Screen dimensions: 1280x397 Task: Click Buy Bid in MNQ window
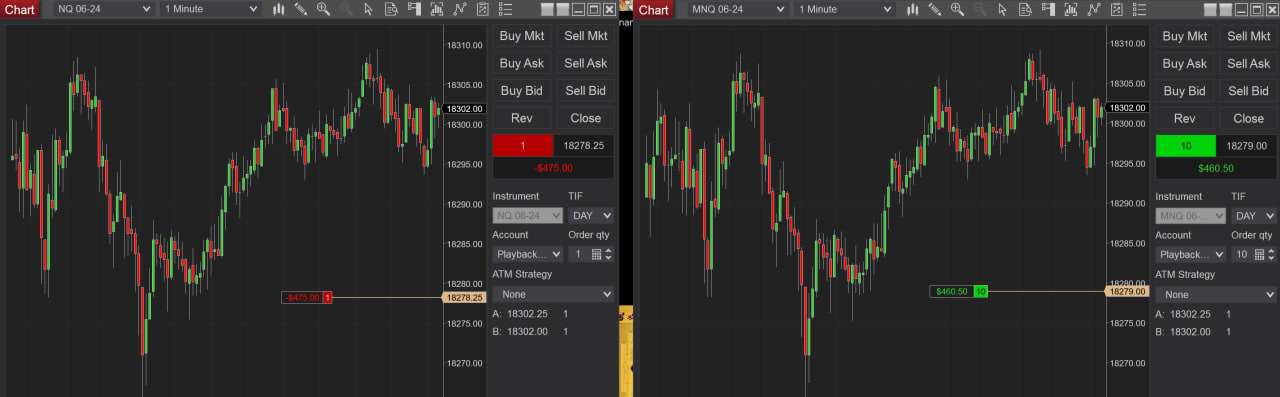tap(1185, 90)
